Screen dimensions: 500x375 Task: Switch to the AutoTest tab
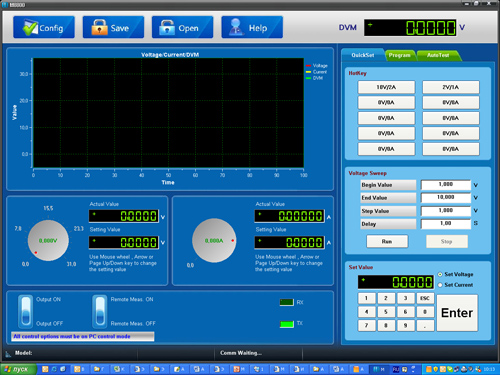pyautogui.click(x=438, y=55)
